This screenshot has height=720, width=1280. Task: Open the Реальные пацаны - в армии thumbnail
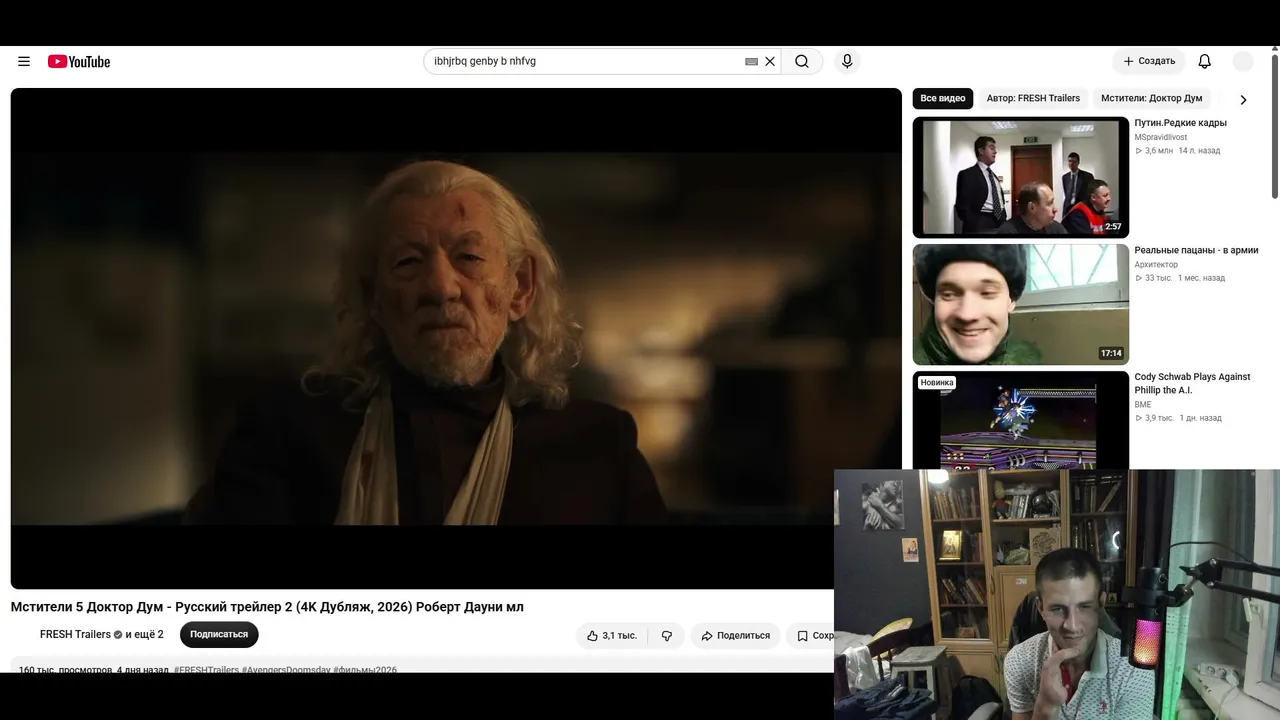tap(1021, 304)
